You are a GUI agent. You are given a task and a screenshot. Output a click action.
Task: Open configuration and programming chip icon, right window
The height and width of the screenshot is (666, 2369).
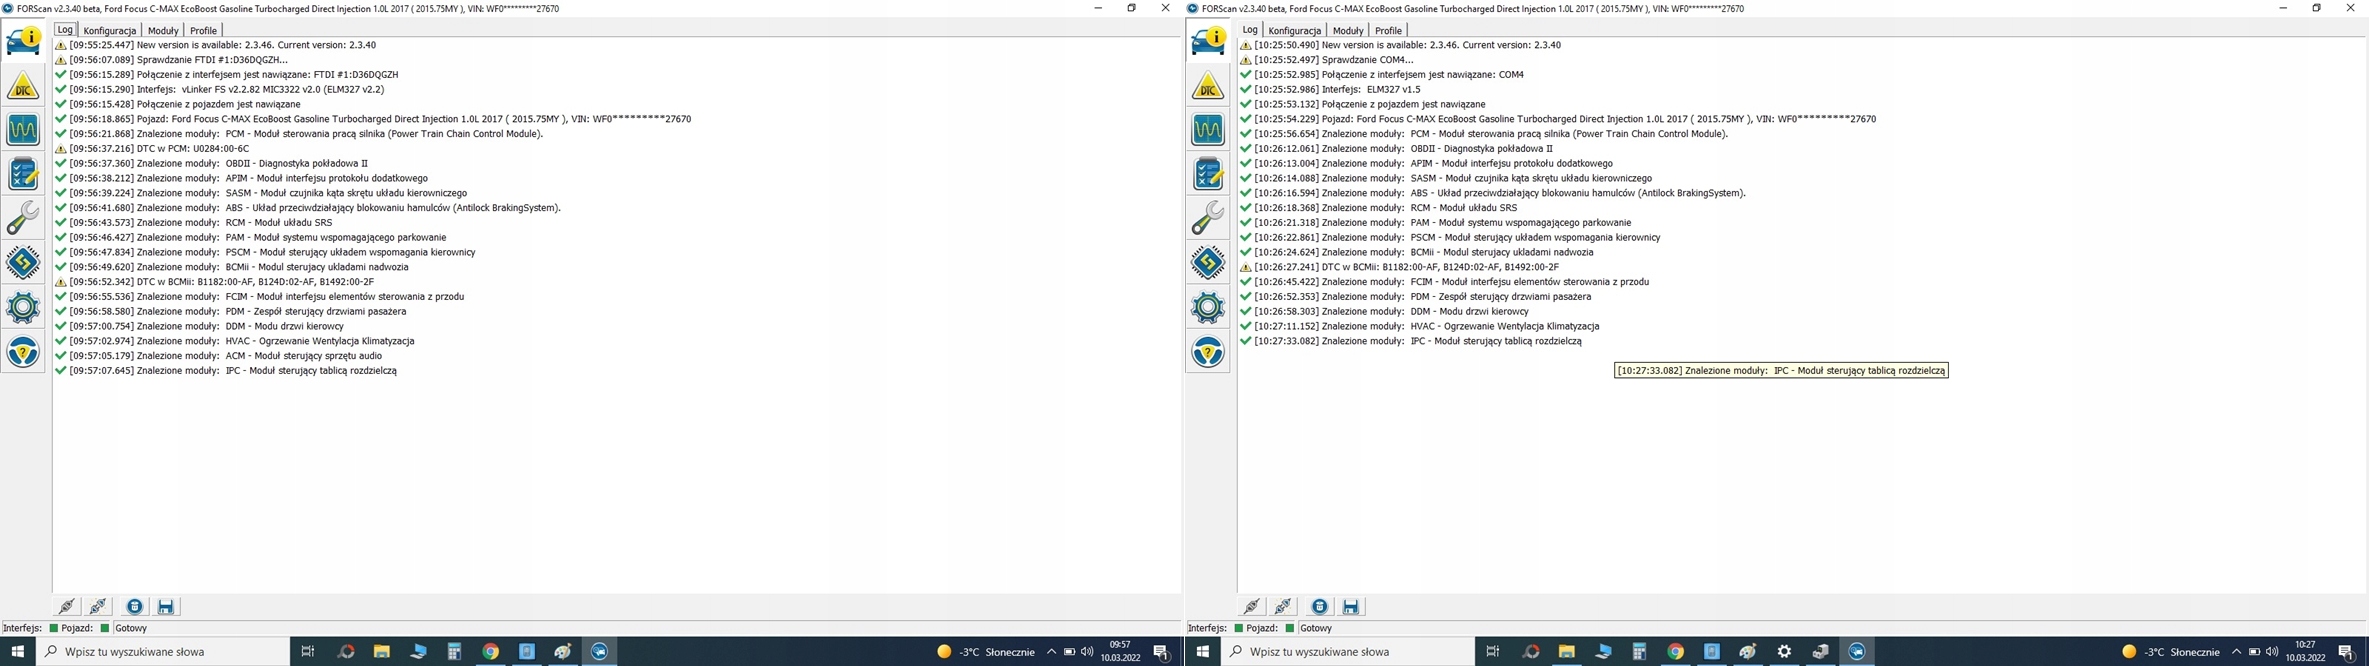click(x=1208, y=263)
